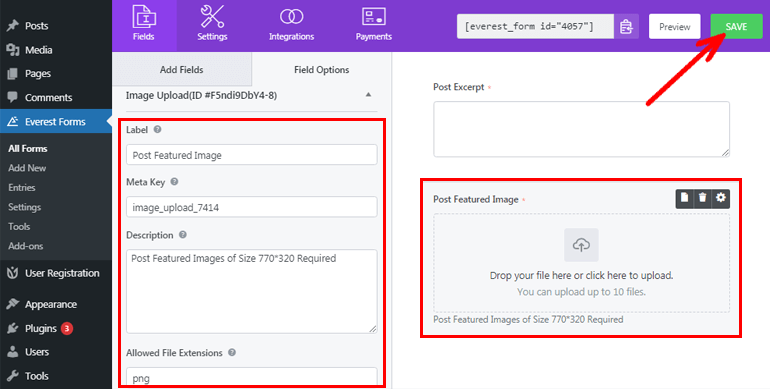This screenshot has width=770, height=389.
Task: Click 'Image Upload(ID #F5ndi9DbY4-8)' heading
Action: point(201,95)
